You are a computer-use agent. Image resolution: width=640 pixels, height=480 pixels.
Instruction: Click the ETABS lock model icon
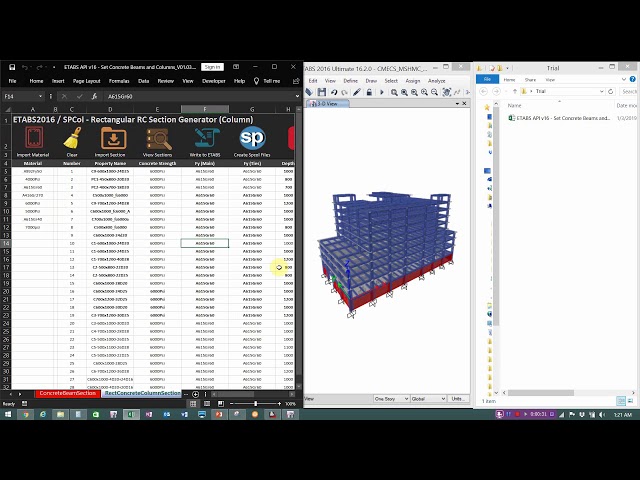point(369,92)
